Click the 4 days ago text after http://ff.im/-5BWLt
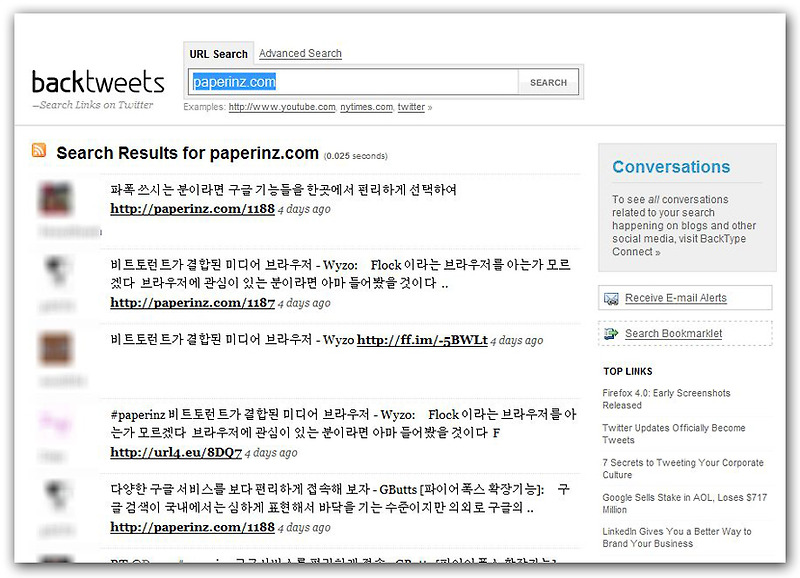The image size is (800, 578). coord(517,340)
